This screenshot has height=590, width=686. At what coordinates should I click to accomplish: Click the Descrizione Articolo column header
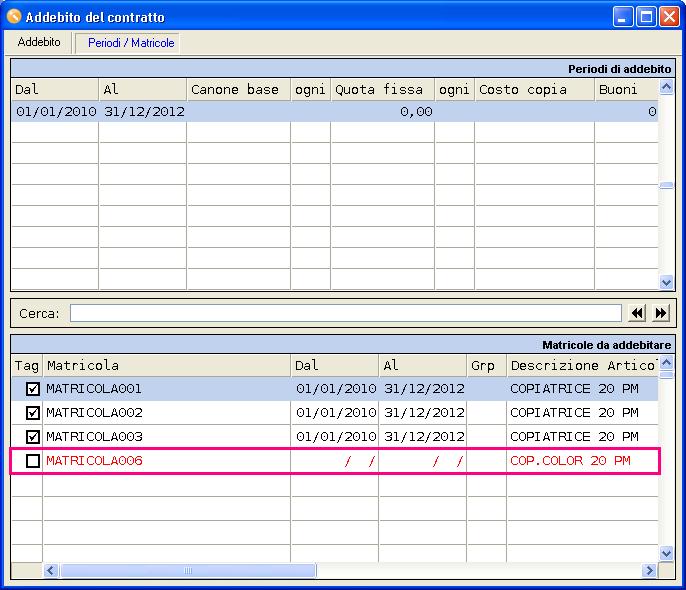pos(582,365)
